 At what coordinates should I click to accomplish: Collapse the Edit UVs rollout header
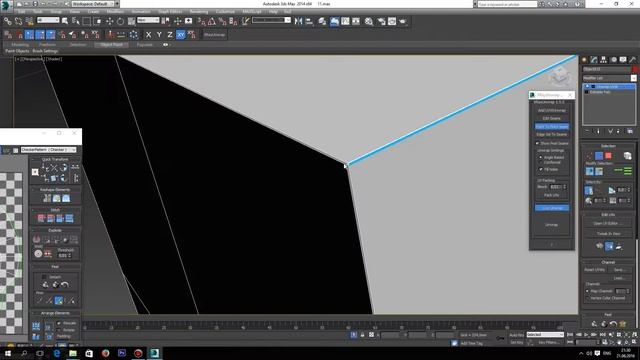pos(608,215)
